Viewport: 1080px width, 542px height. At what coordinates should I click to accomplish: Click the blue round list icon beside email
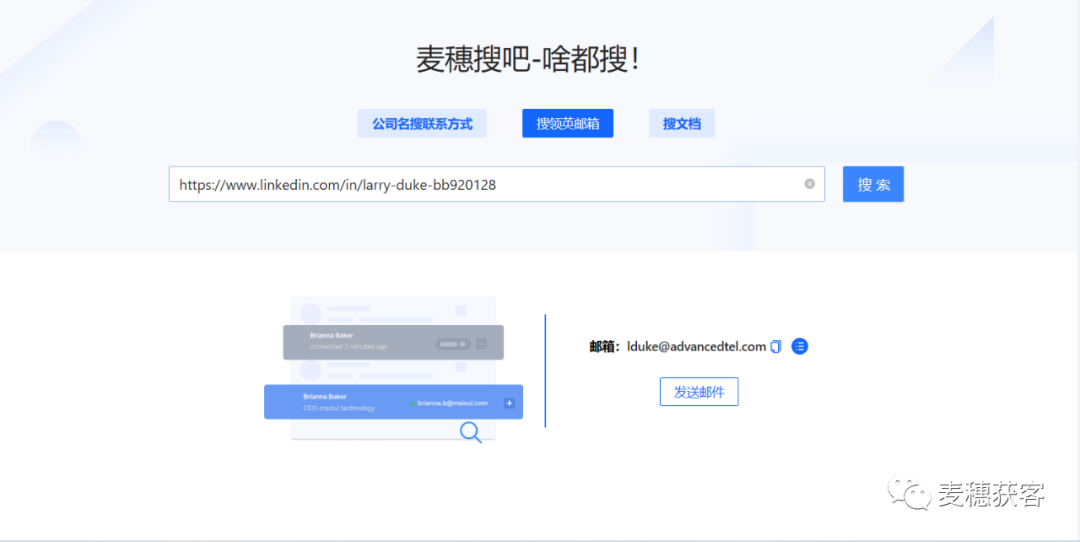(x=799, y=346)
